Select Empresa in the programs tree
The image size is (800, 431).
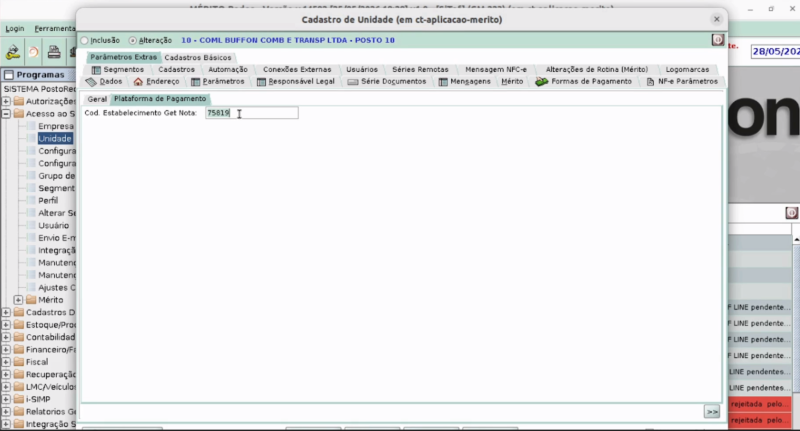56,126
